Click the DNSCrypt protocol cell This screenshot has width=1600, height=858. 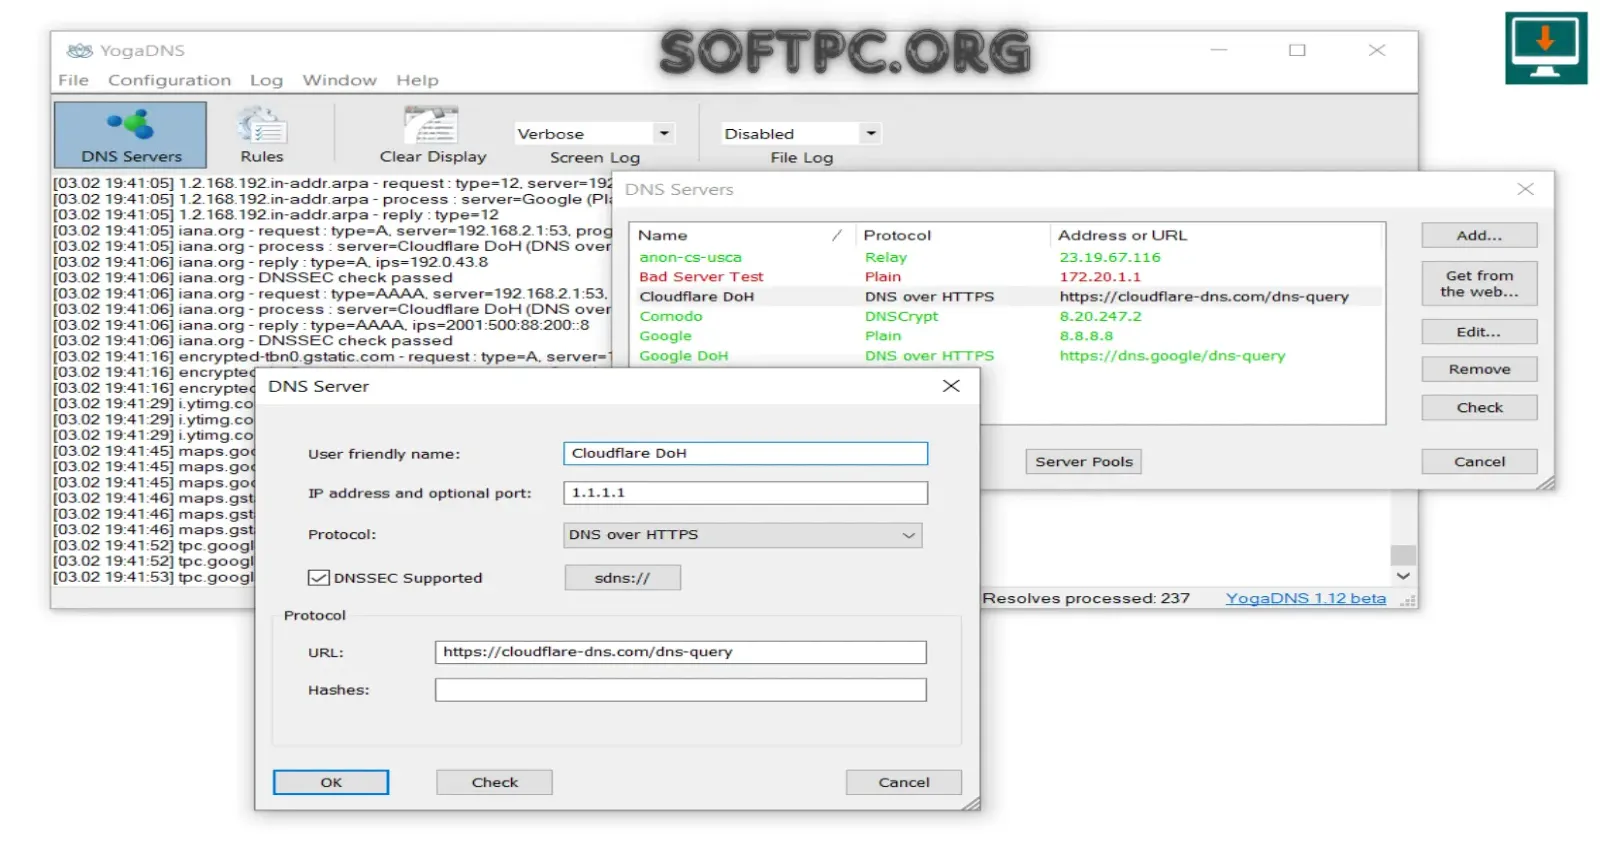point(902,316)
